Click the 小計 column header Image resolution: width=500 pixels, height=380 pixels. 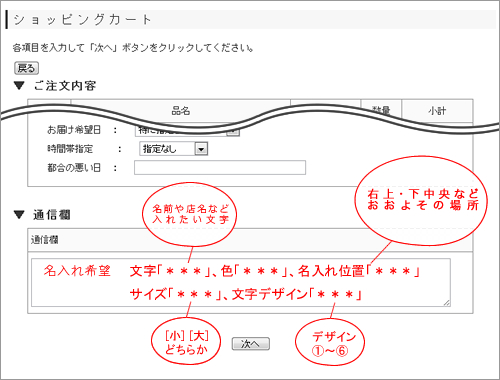click(x=437, y=111)
